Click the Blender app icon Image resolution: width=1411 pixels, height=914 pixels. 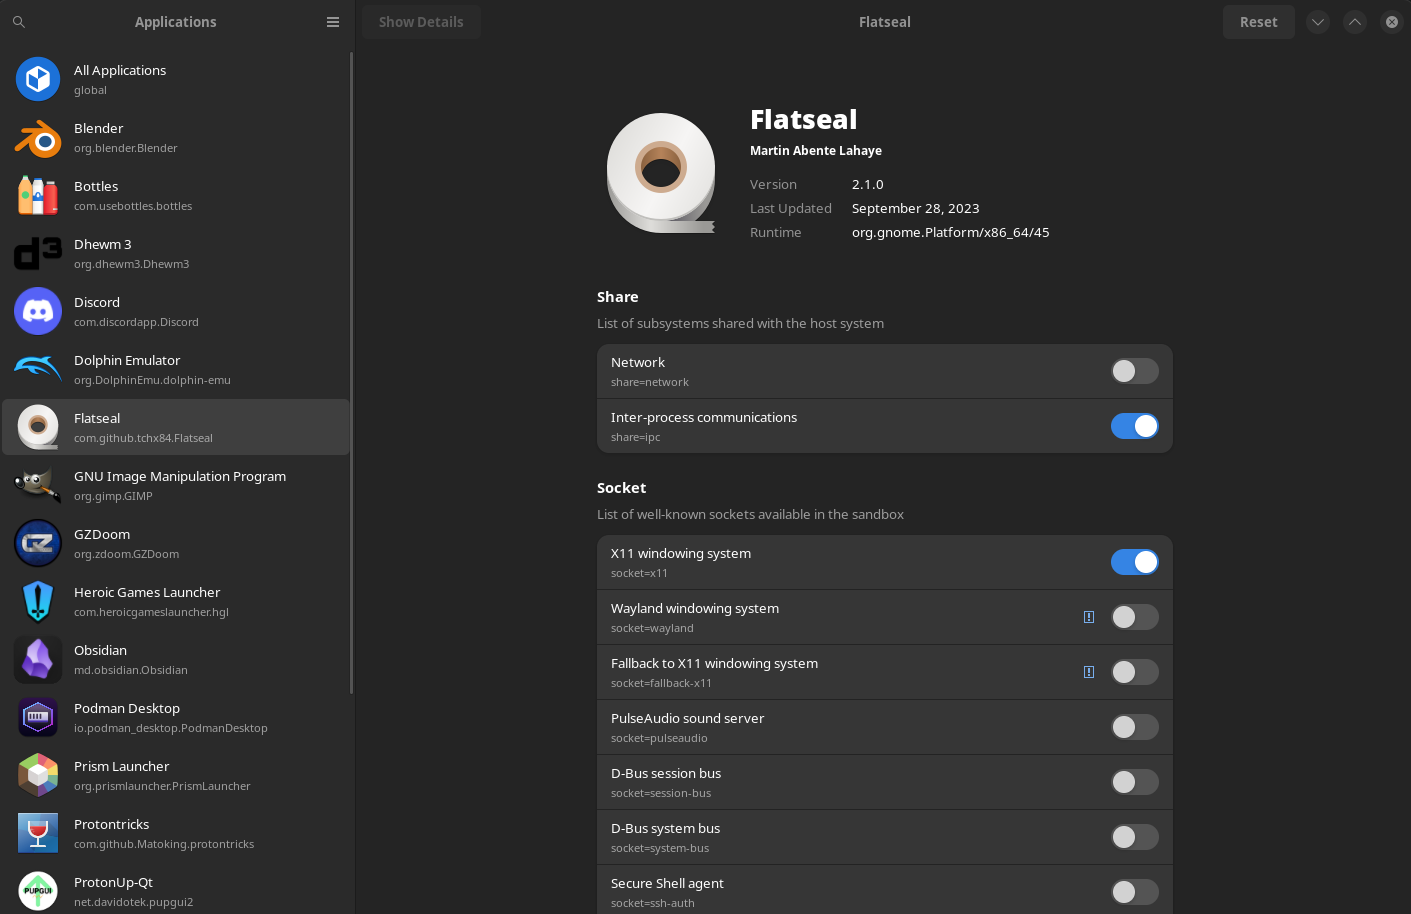(x=38, y=138)
